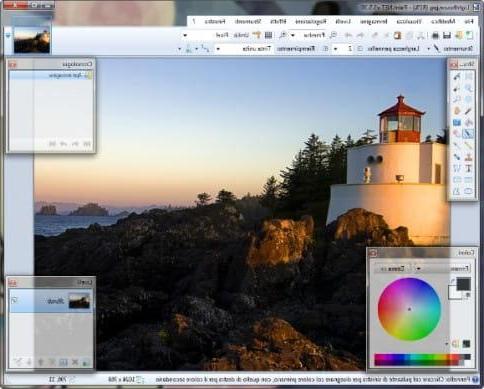Select the Pencil tool
This screenshot has width=484, height=389.
coord(468,145)
